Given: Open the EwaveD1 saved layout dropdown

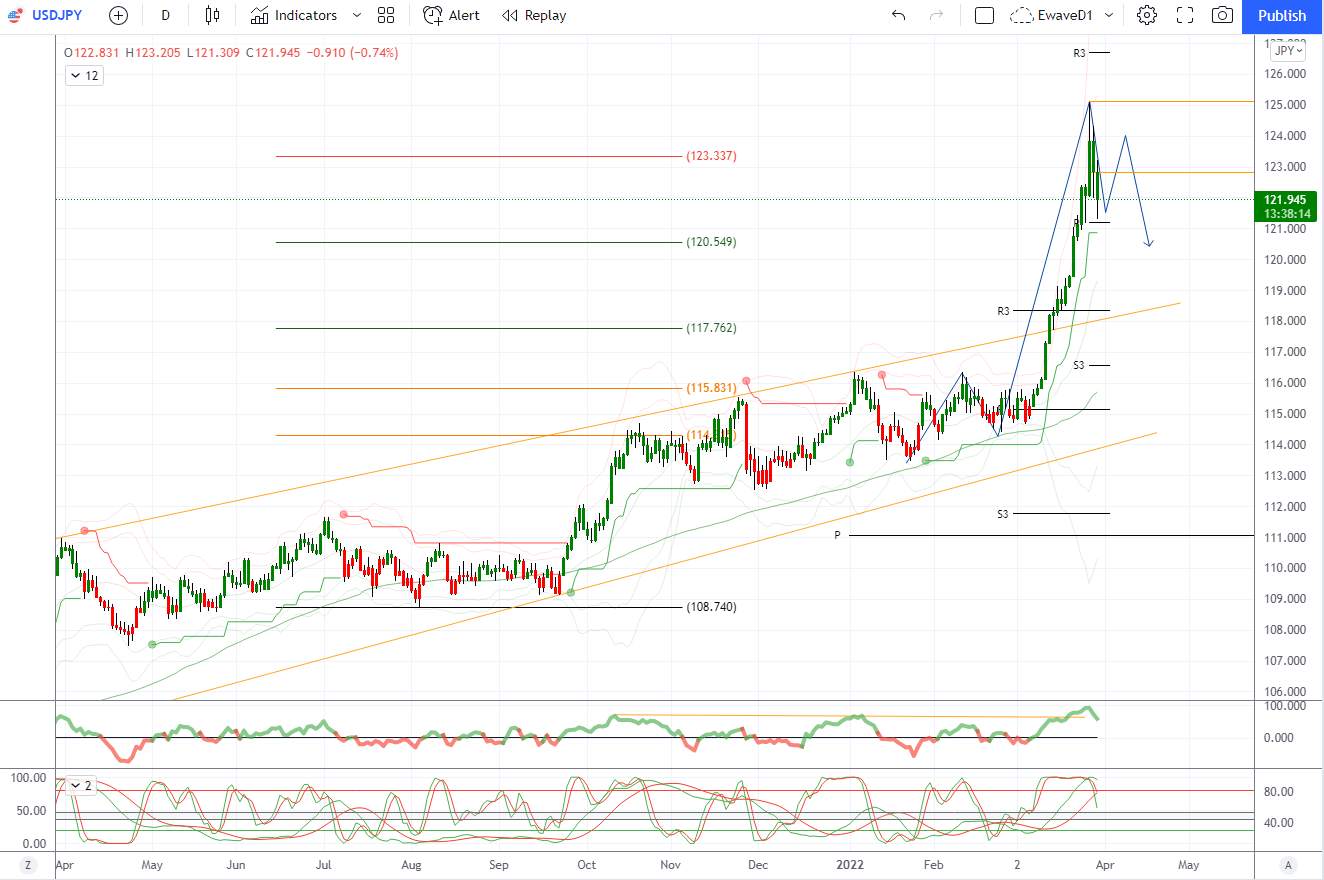Looking at the screenshot, I should click(x=1062, y=15).
